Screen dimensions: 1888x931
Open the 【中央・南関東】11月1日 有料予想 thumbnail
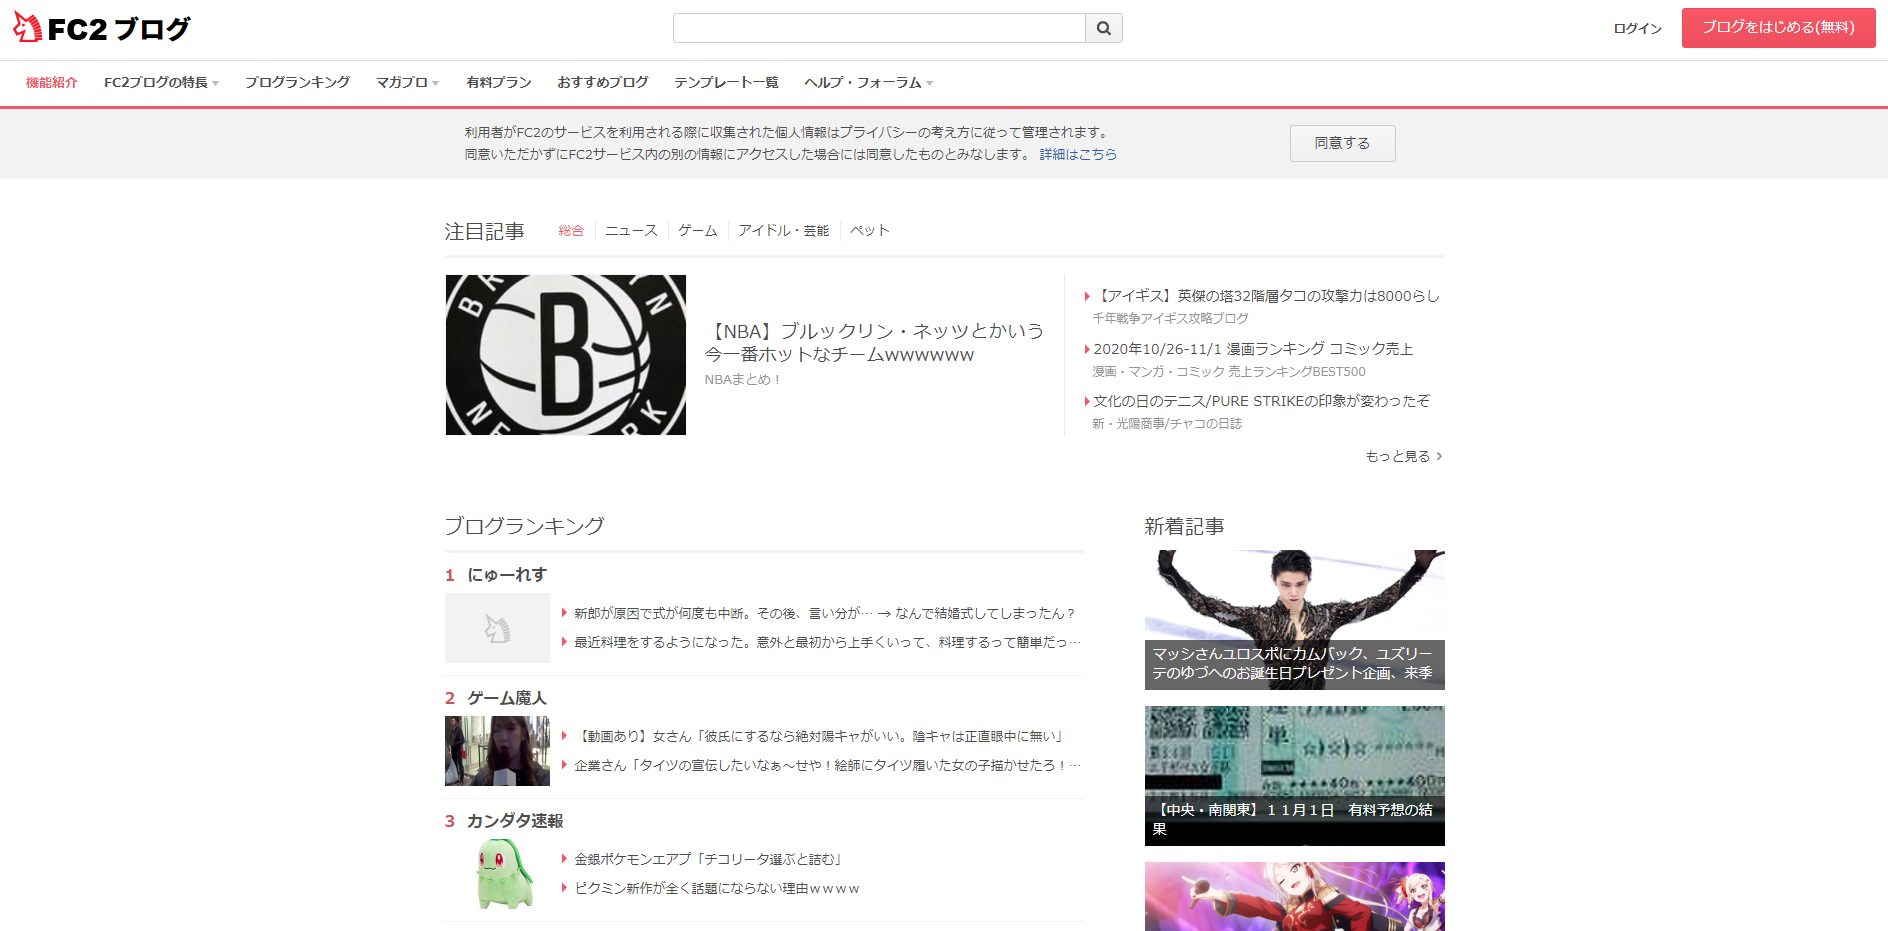click(x=1295, y=776)
